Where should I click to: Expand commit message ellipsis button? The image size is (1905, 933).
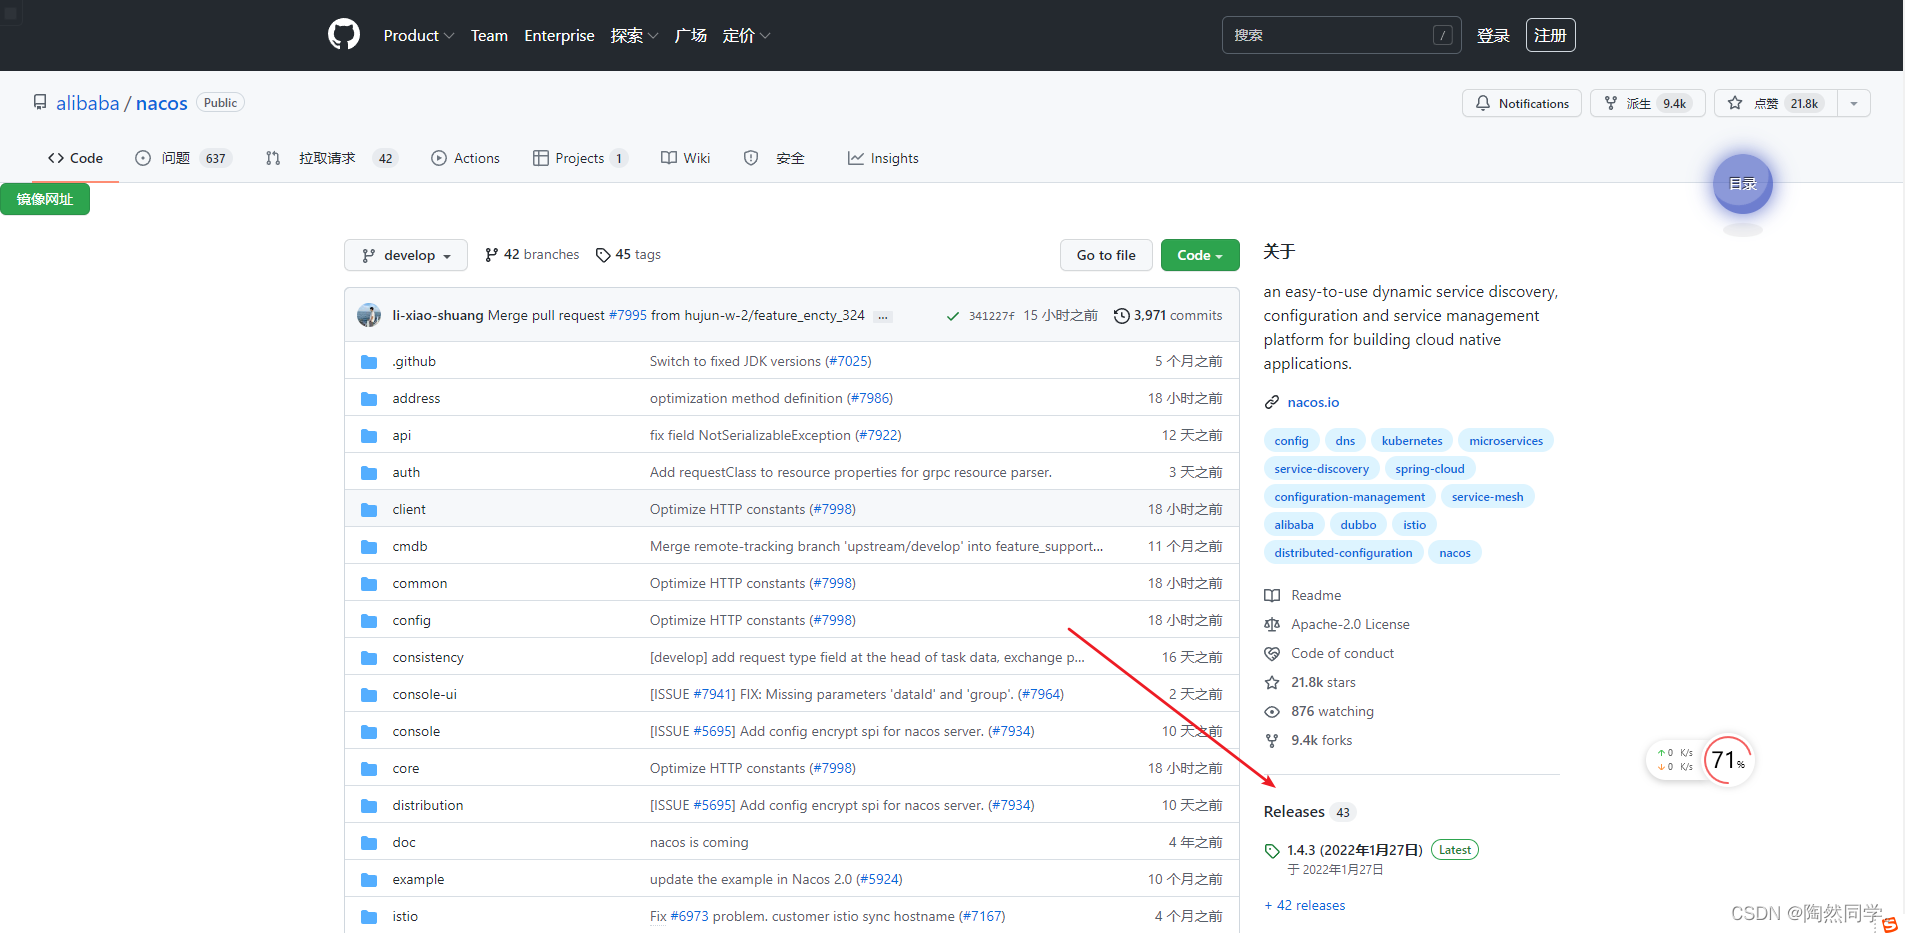[882, 316]
